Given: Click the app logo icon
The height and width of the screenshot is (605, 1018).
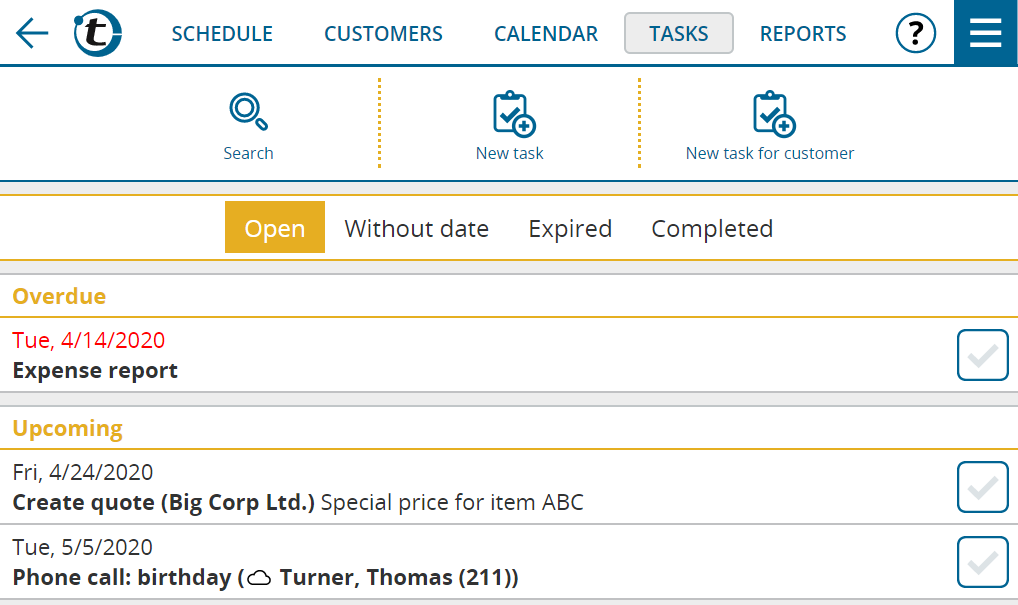Looking at the screenshot, I should (98, 33).
